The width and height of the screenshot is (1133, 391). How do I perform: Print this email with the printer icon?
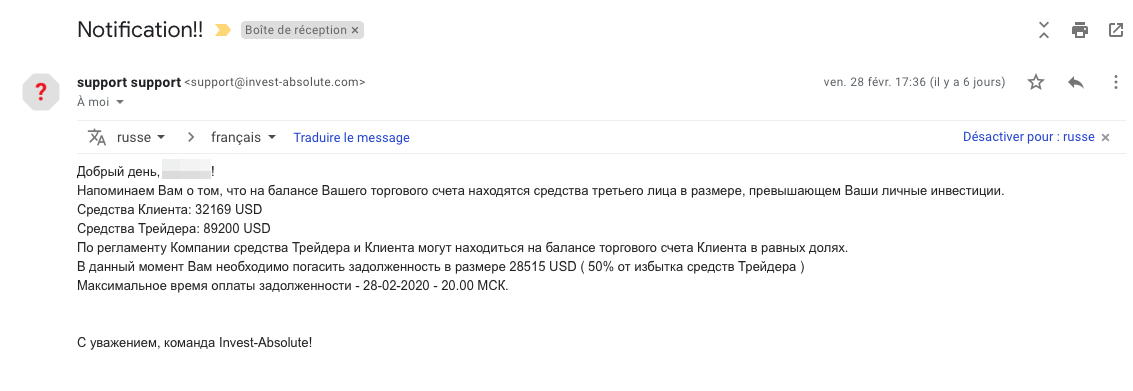coord(1080,30)
